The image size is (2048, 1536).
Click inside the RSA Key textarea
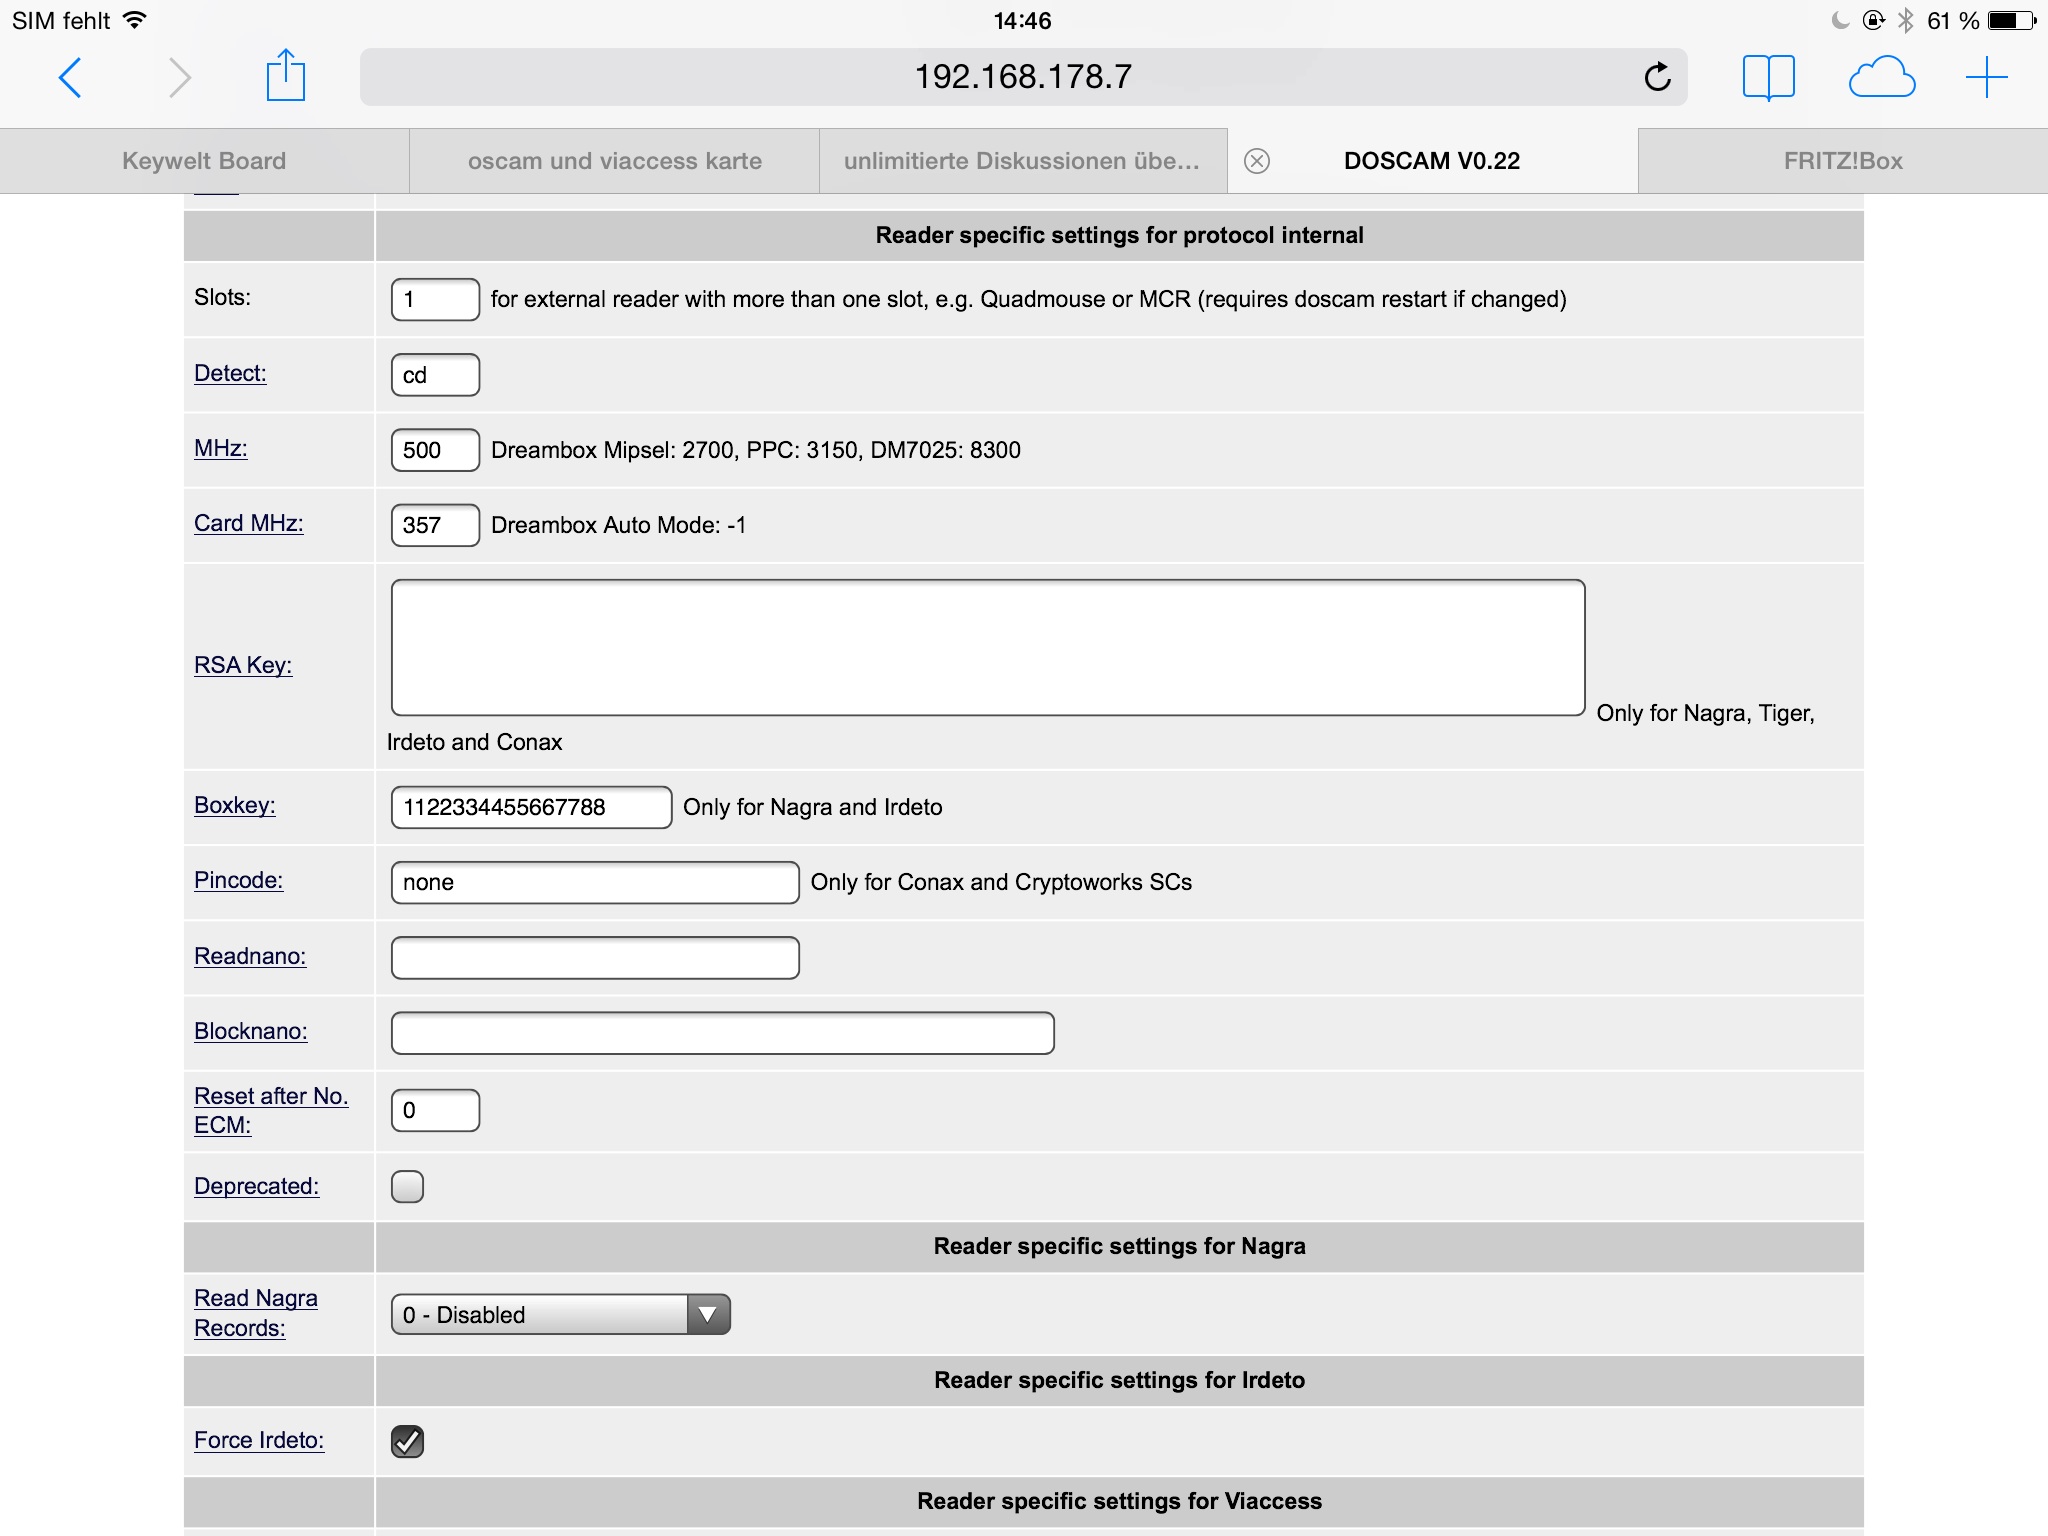[x=987, y=647]
